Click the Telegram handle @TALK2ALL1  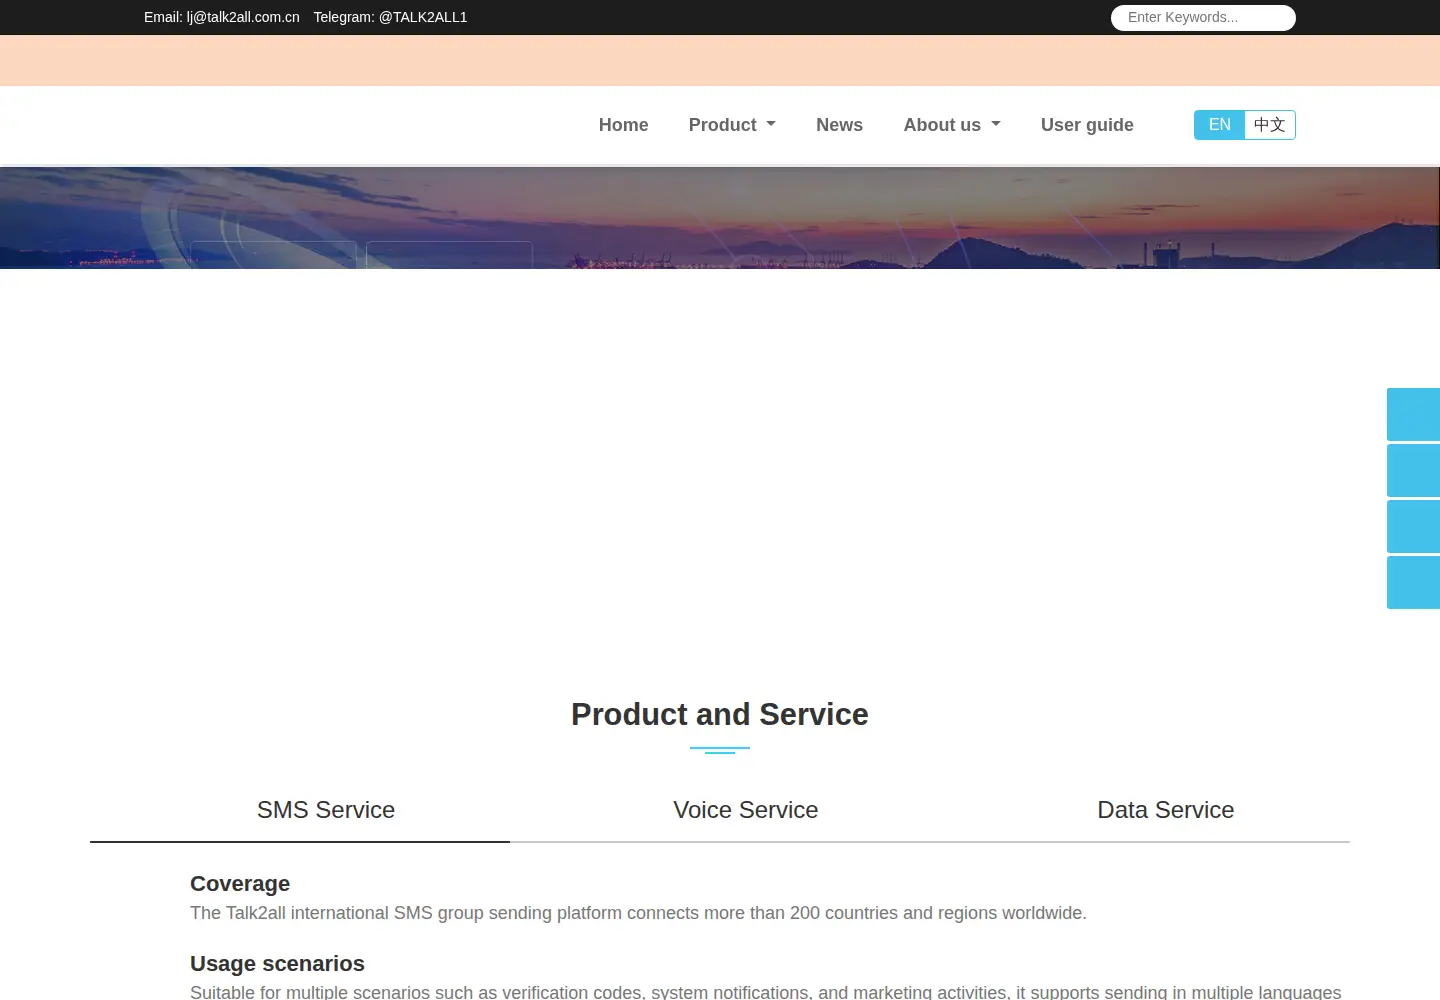[x=423, y=17]
